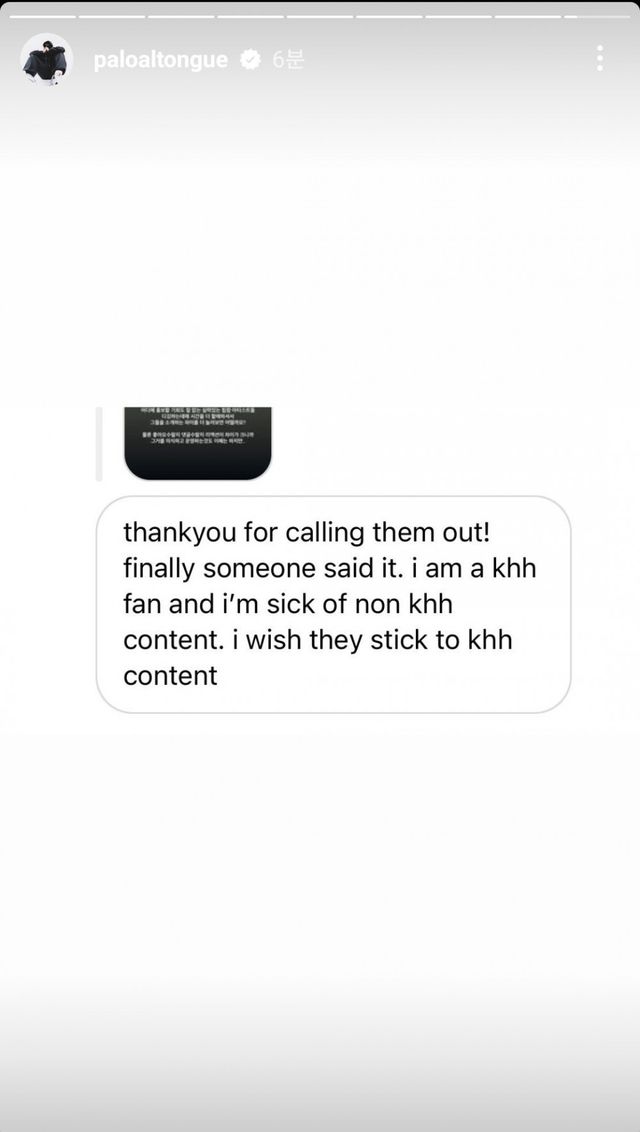
Task: Click the word 'content' on bubble's last line
Action: (170, 676)
